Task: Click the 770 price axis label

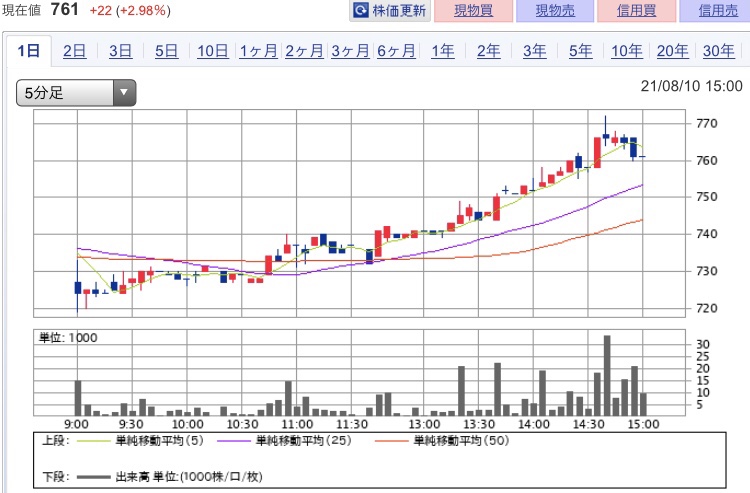Action: pyautogui.click(x=707, y=123)
